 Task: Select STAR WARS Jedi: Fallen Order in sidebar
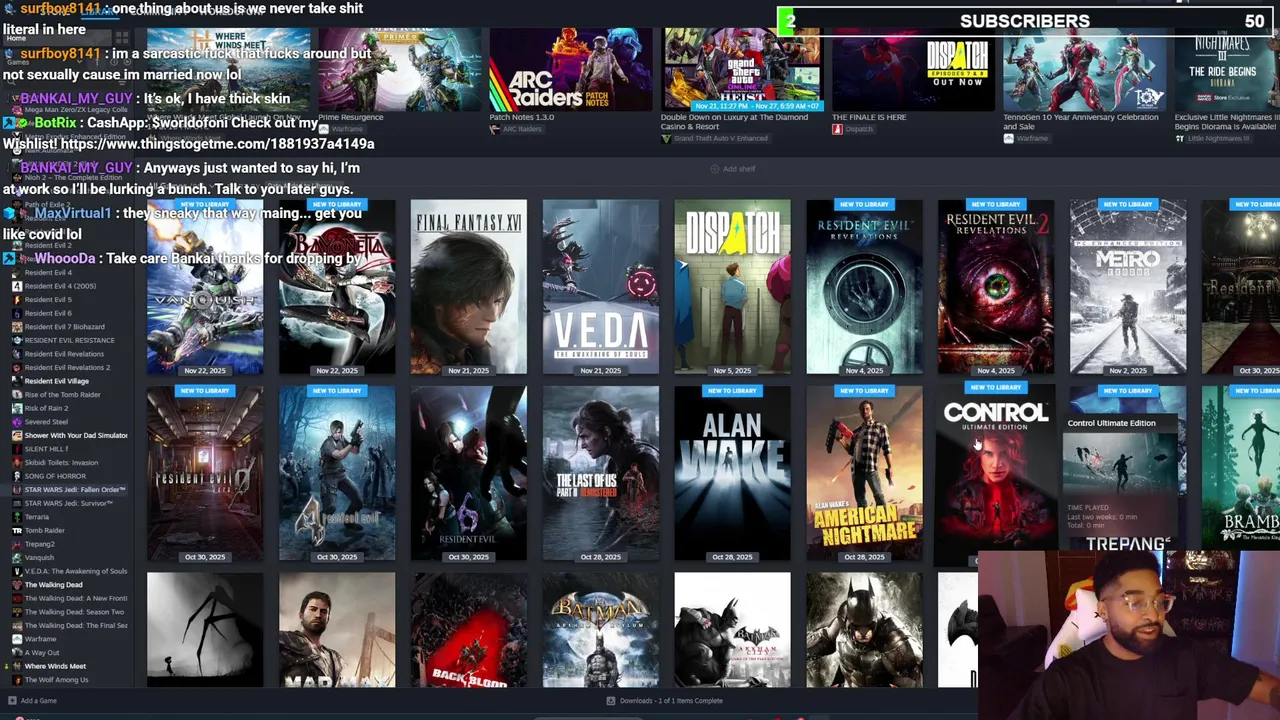(74, 490)
